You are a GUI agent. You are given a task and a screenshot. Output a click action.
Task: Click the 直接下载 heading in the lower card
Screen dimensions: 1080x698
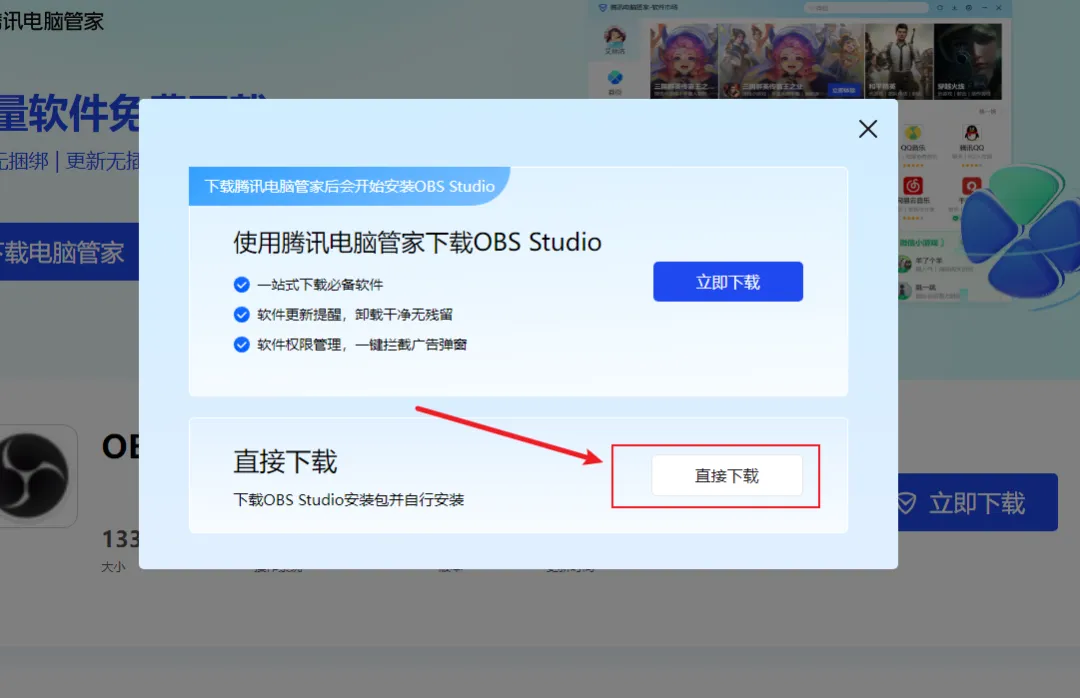285,462
